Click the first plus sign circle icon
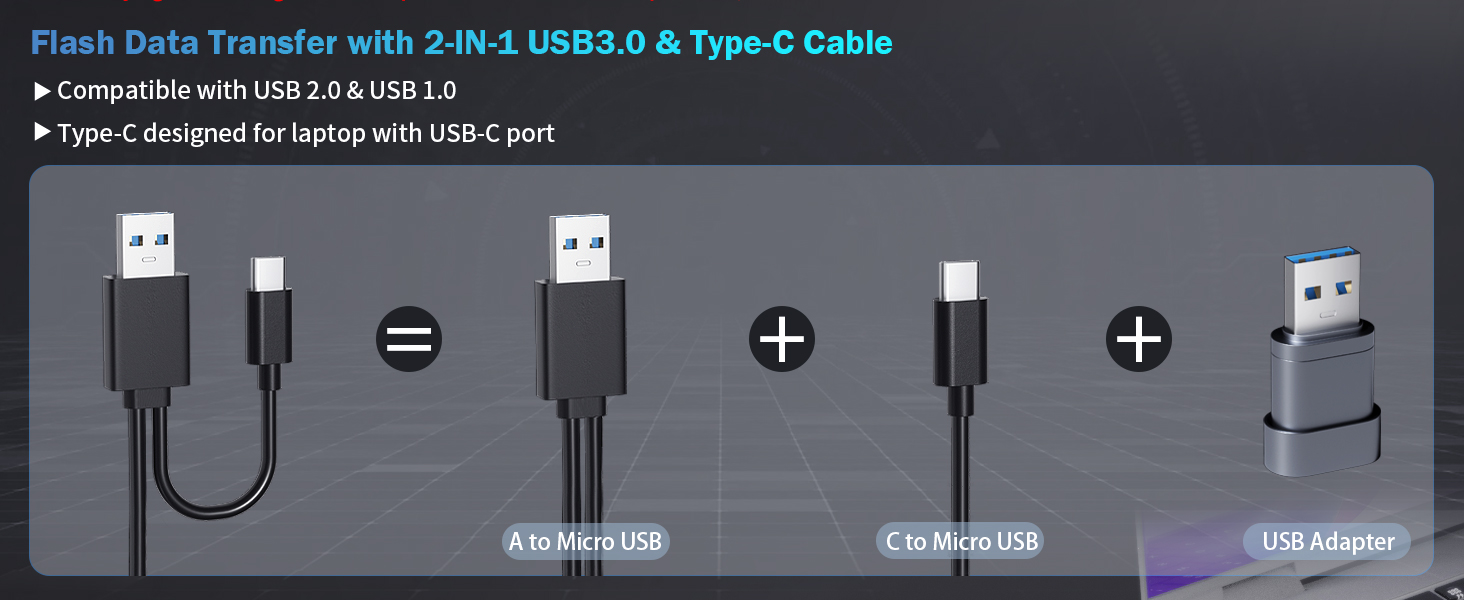The height and width of the screenshot is (600, 1464). 782,340
